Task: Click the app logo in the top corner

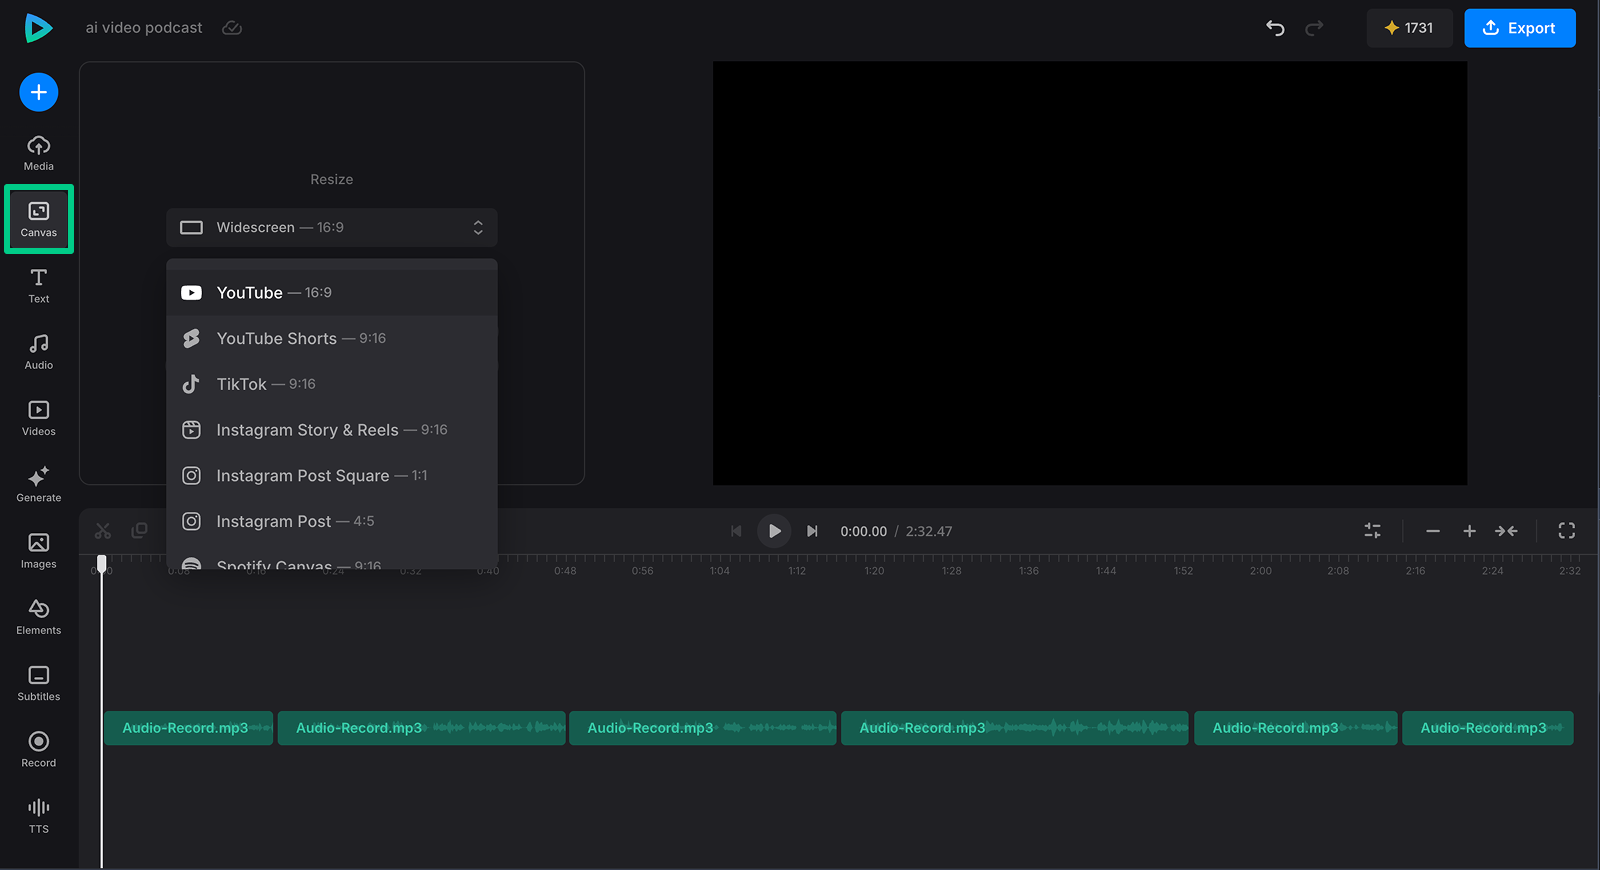Action: coord(38,28)
